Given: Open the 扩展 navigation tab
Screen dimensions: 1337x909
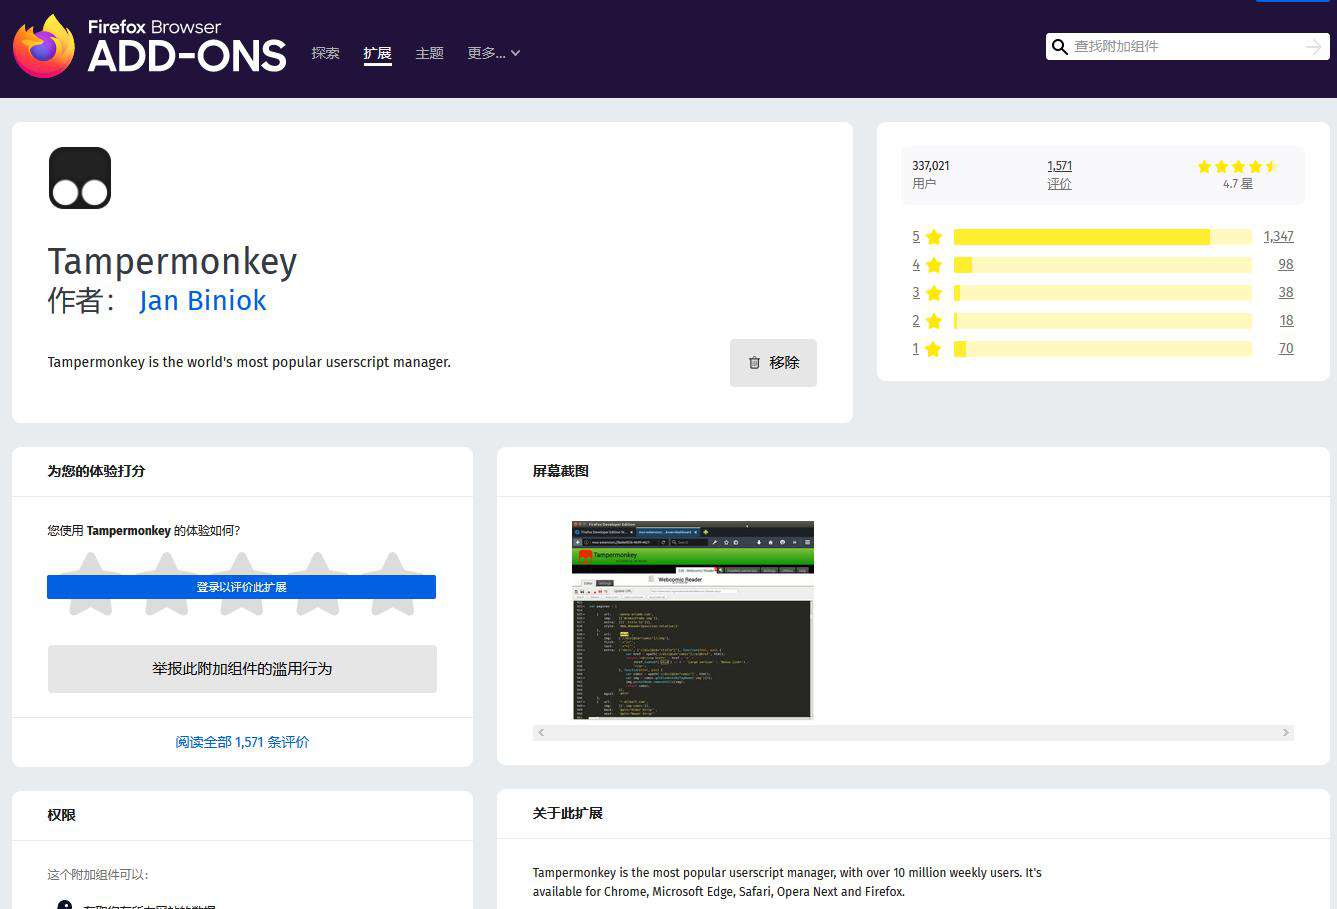Looking at the screenshot, I should pyautogui.click(x=377, y=53).
